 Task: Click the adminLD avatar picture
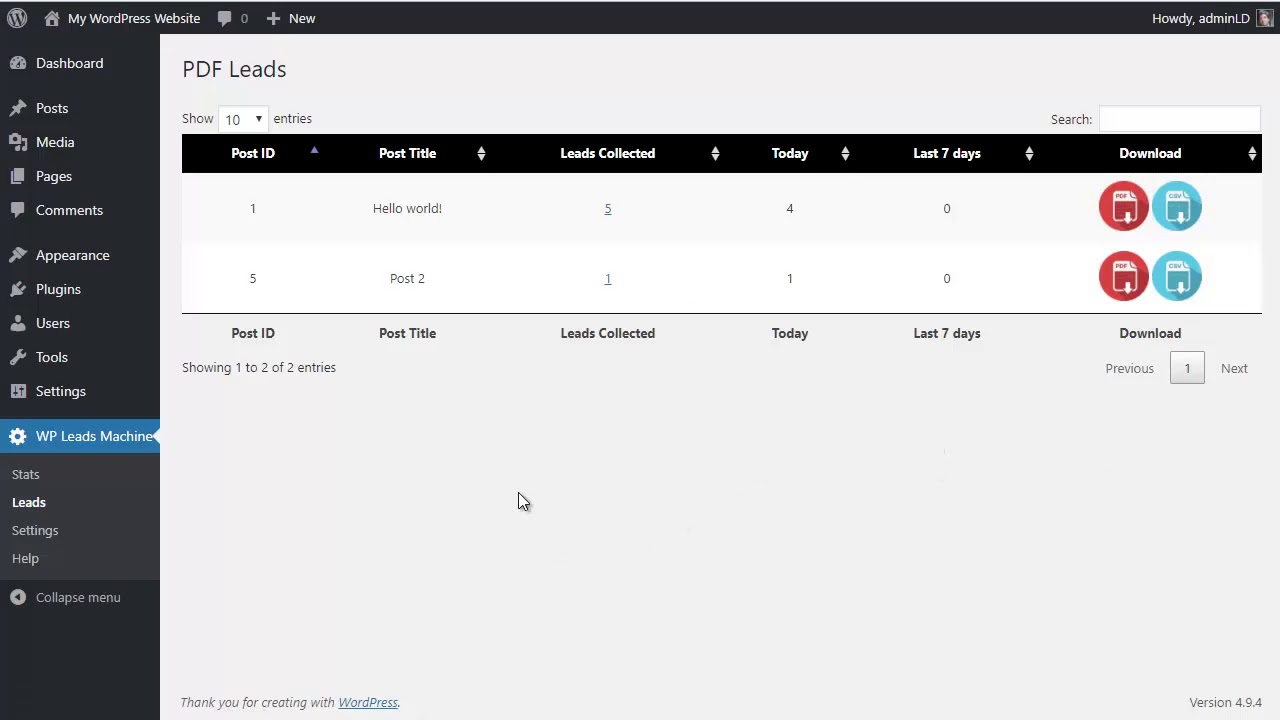[x=1265, y=18]
